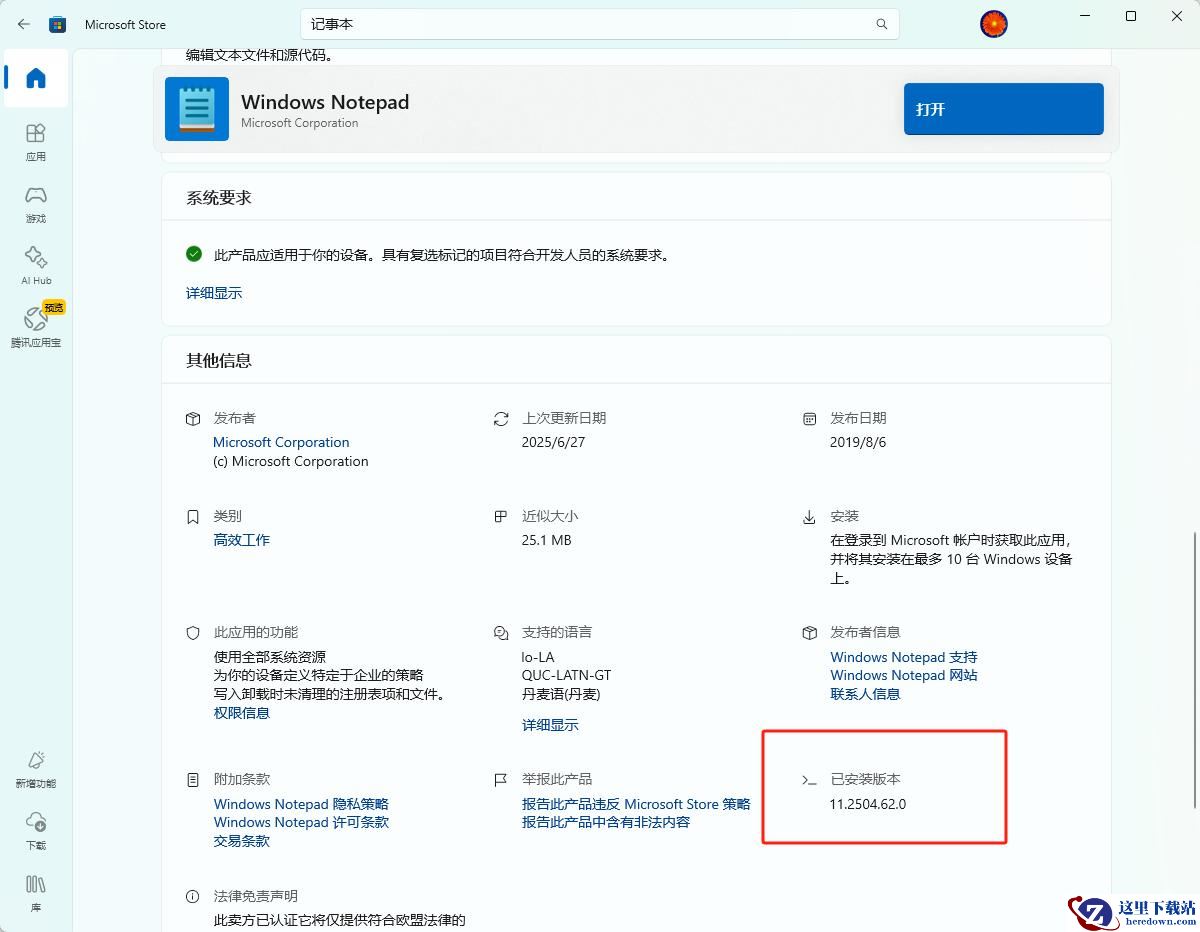Image resolution: width=1200 pixels, height=932 pixels.
Task: Expand 详细显示 under 支持的语言
Action: pyautogui.click(x=550, y=725)
